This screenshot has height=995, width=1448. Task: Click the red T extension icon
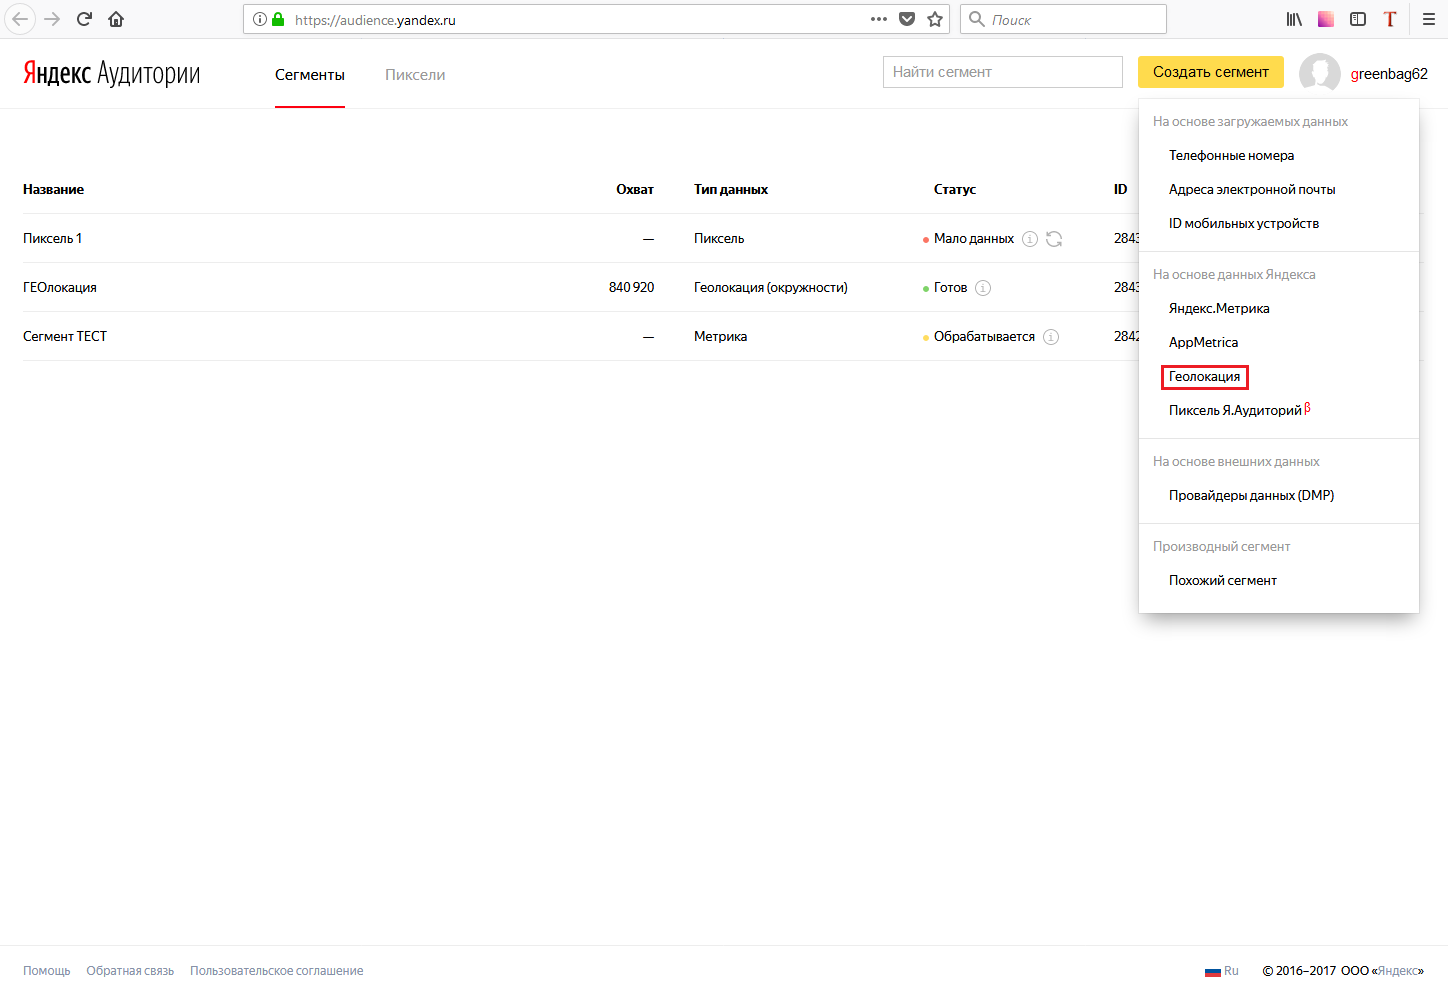click(x=1390, y=19)
